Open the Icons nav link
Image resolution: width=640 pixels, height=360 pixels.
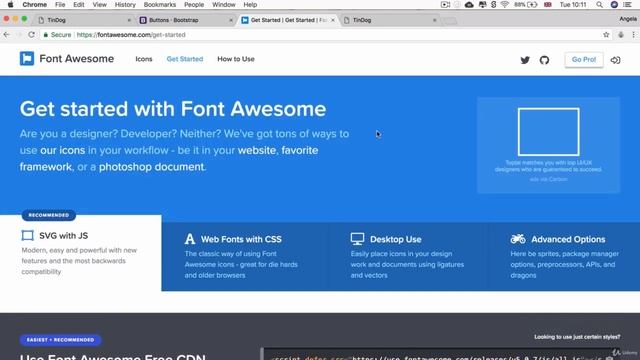tap(144, 59)
